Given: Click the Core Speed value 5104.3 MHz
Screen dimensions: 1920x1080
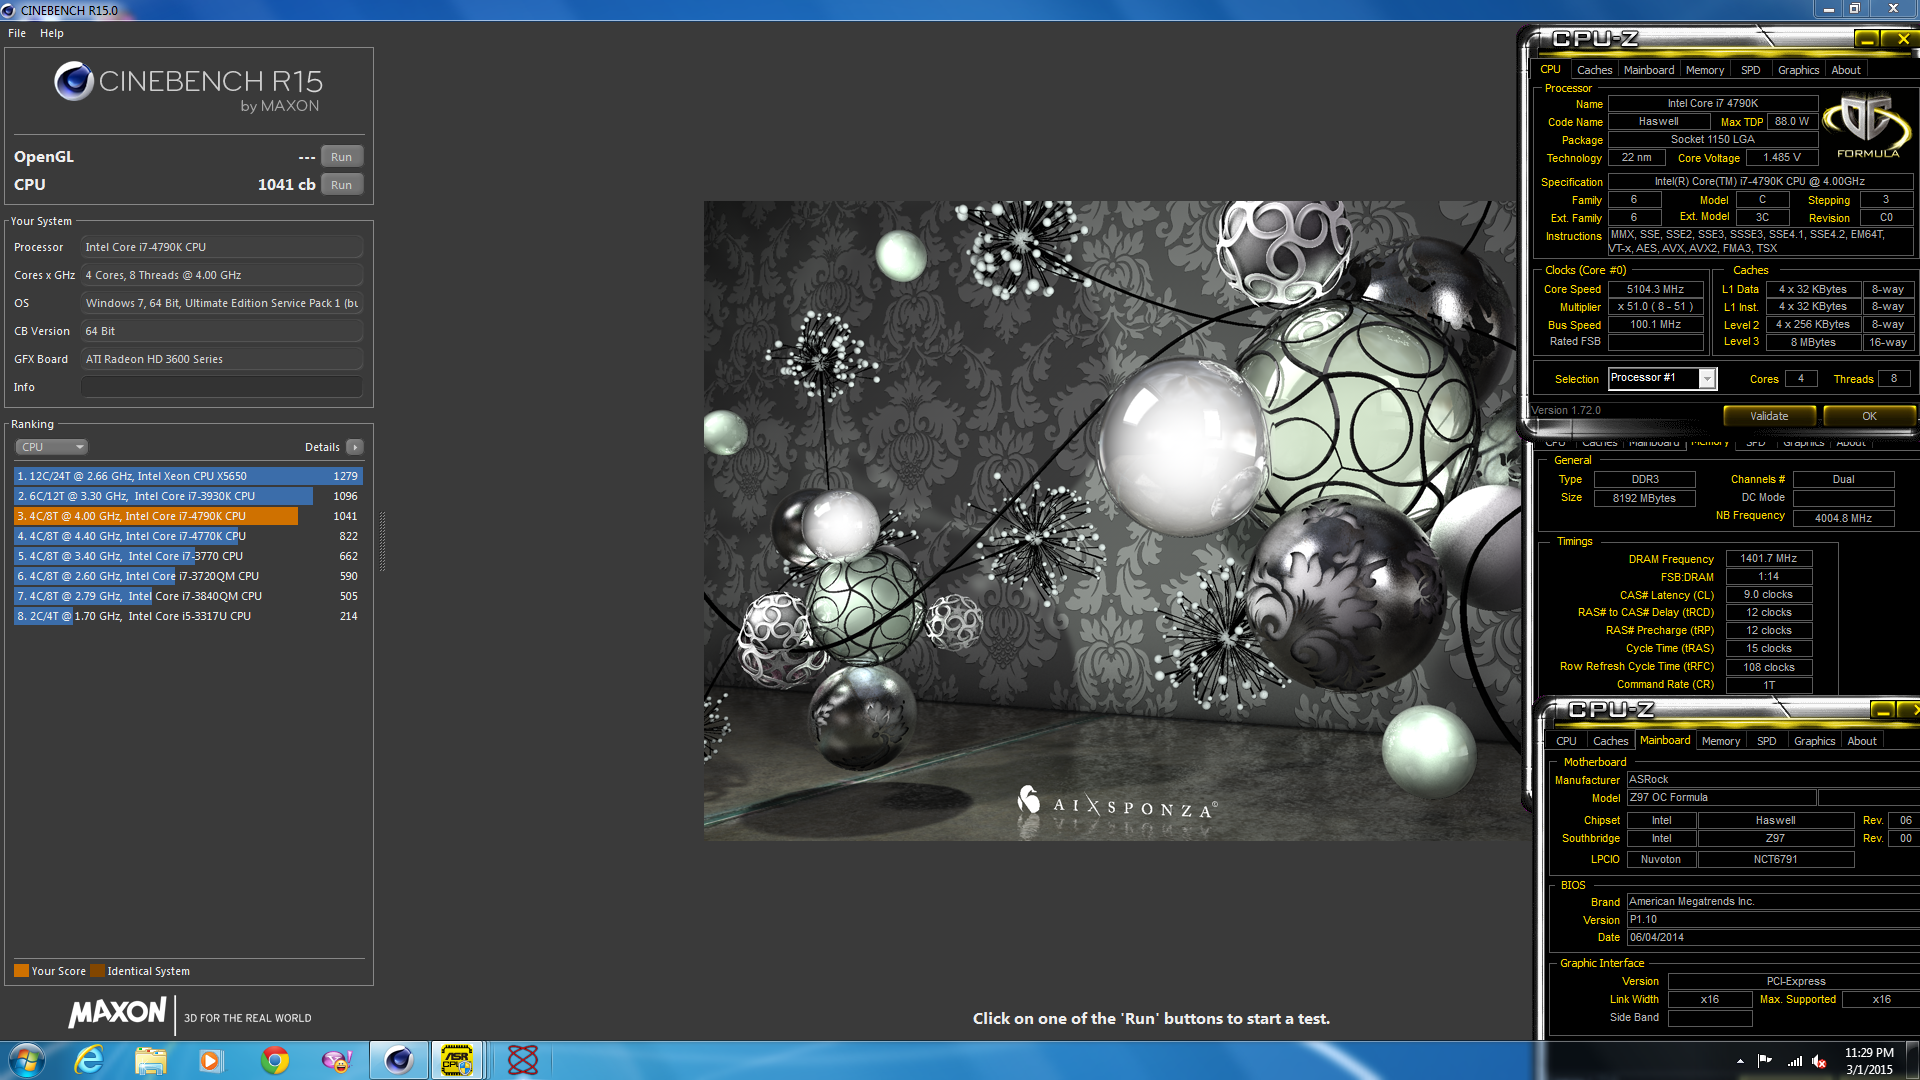Looking at the screenshot, I should click(x=1655, y=289).
